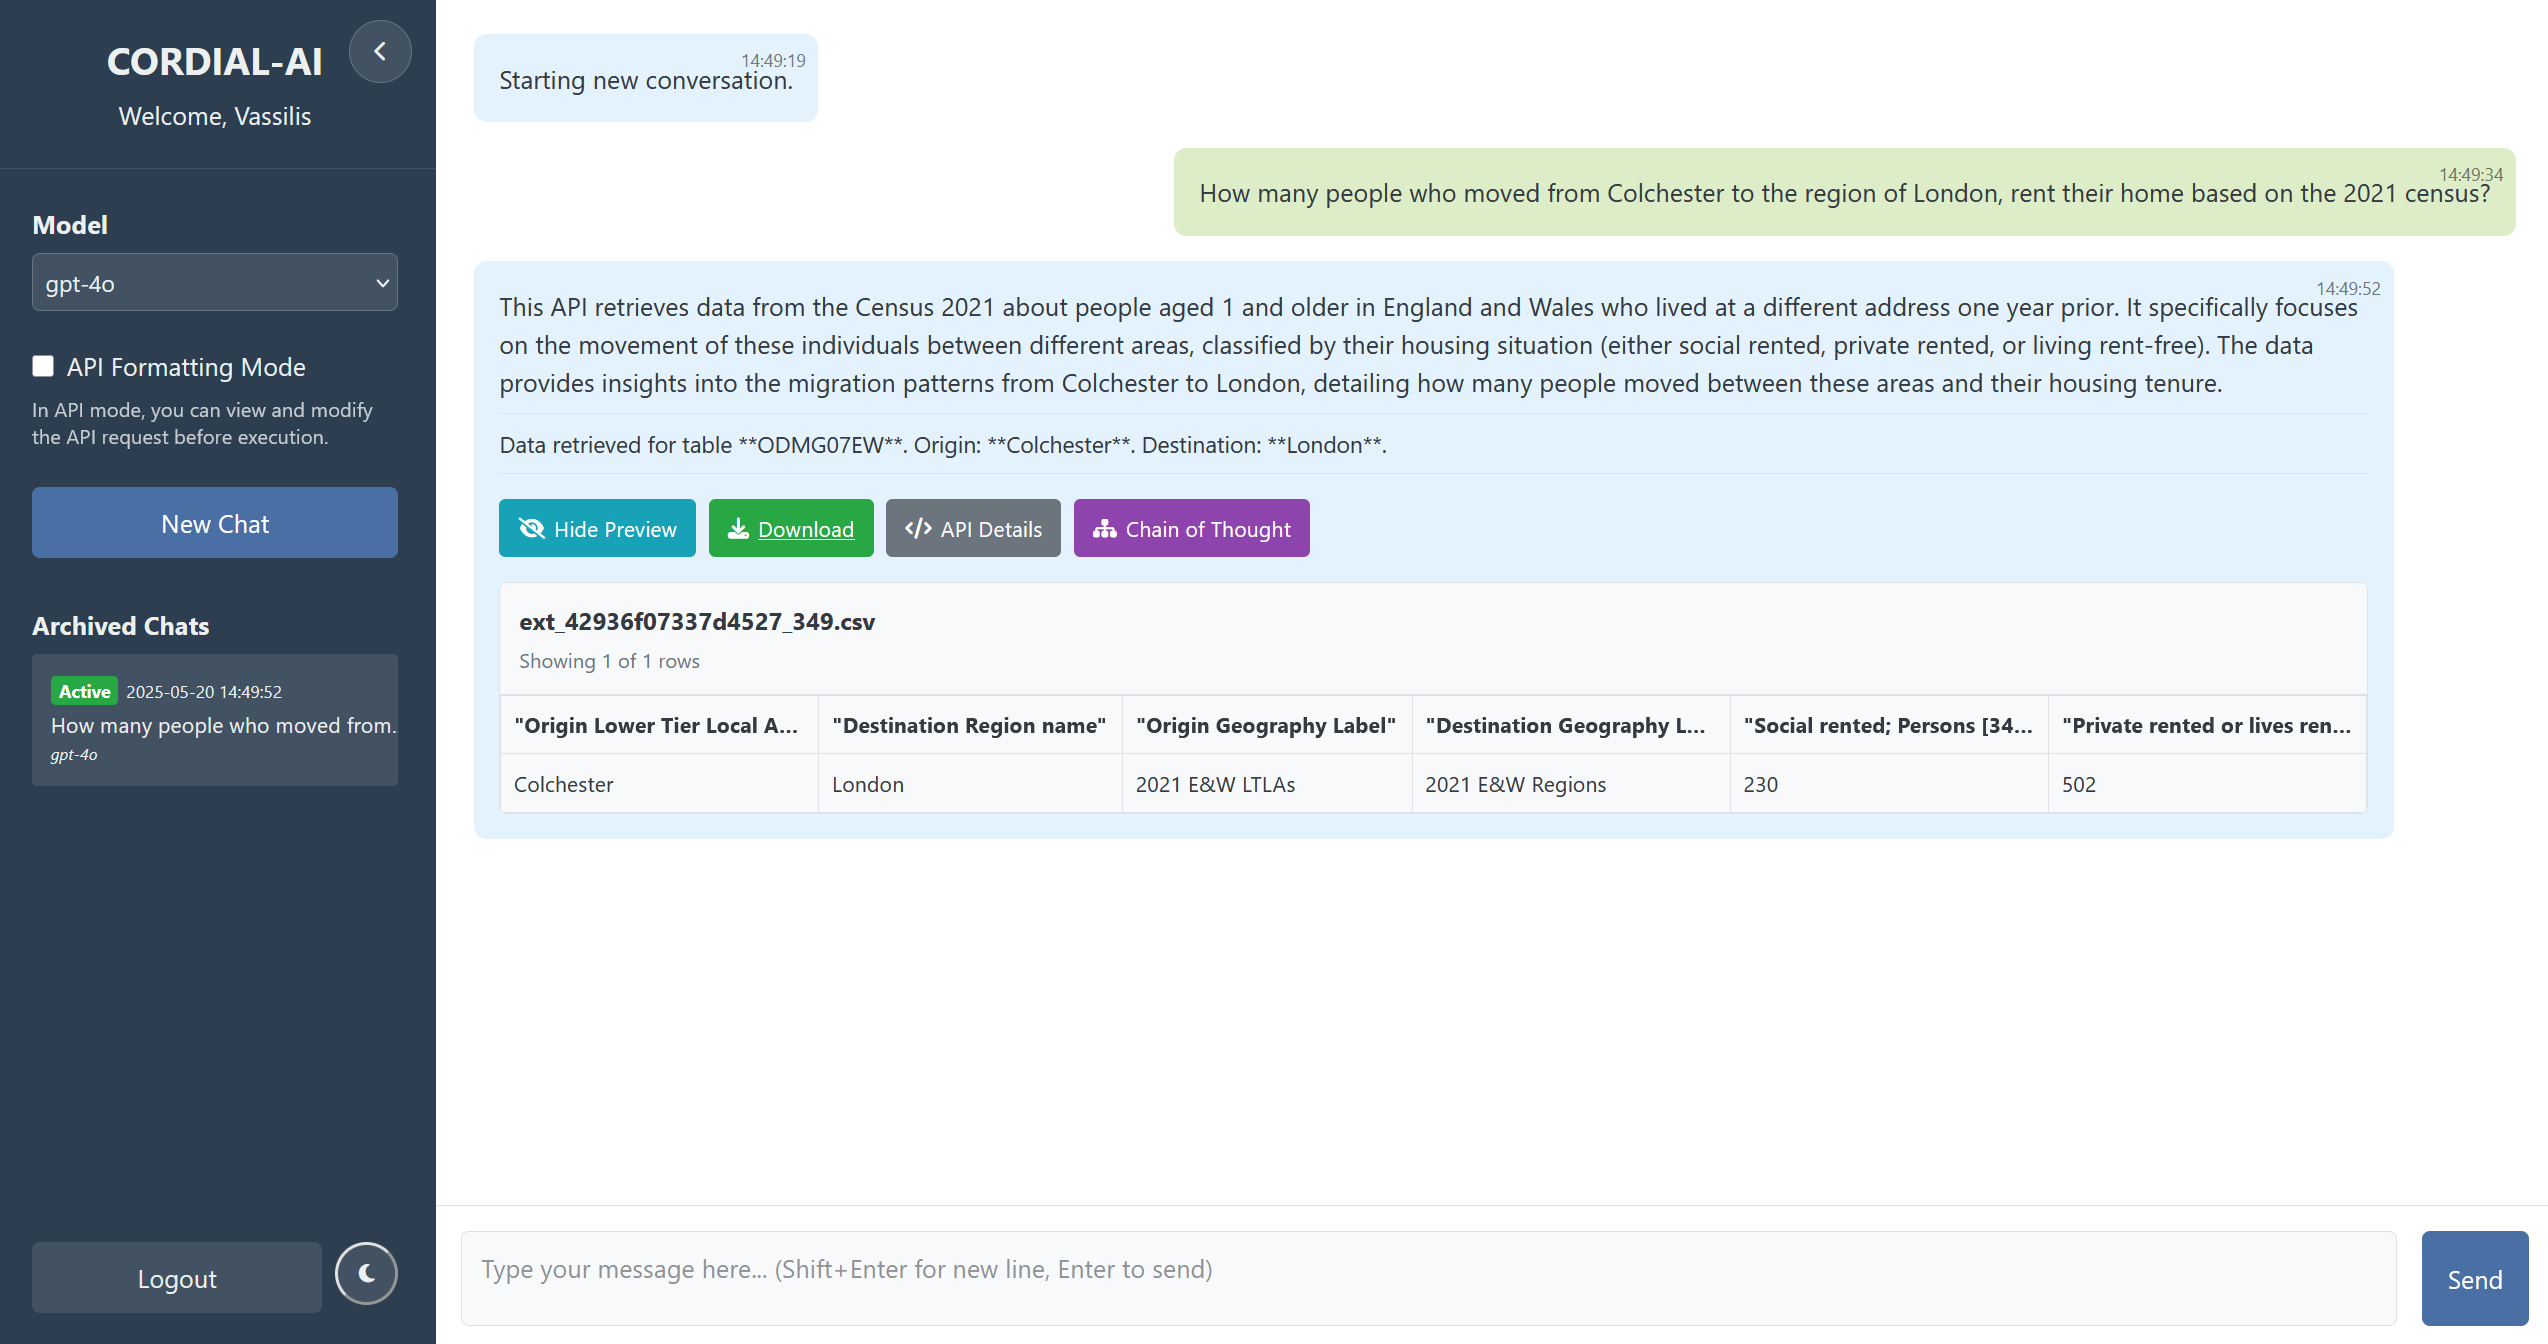Click the eye-slash icon on Hide Preview
The width and height of the screenshot is (2548, 1344).
coord(532,528)
